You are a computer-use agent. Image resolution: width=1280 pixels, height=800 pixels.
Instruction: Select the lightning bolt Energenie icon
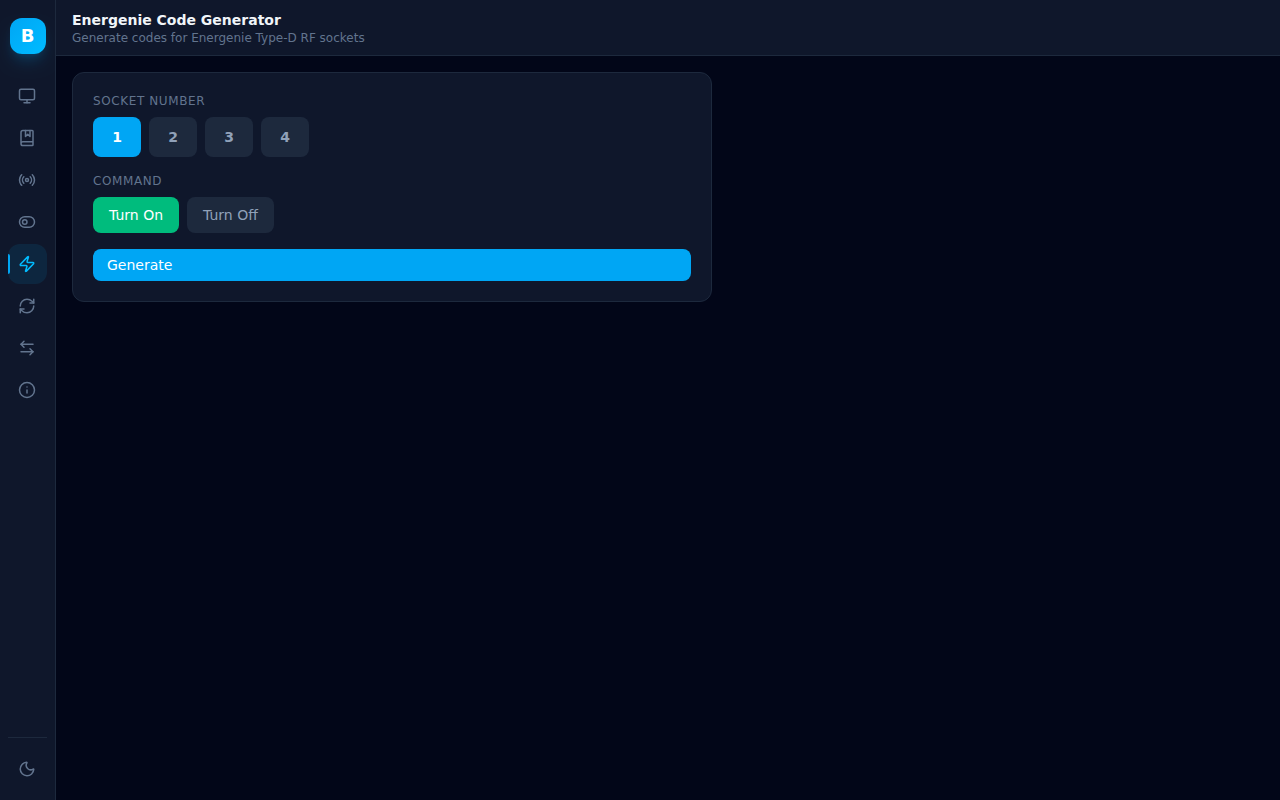27,264
